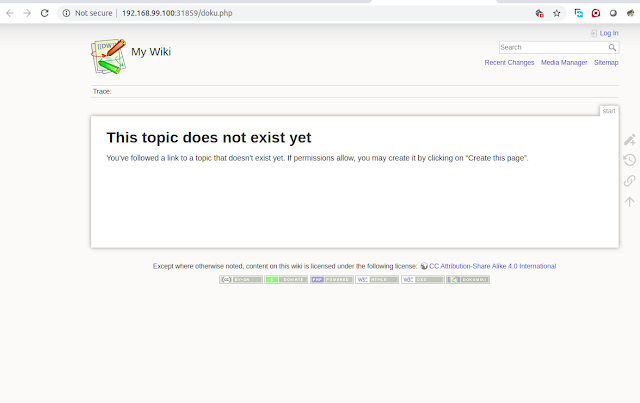Click the My Wiki title link
Screen dimensions: 640x403
coord(151,52)
